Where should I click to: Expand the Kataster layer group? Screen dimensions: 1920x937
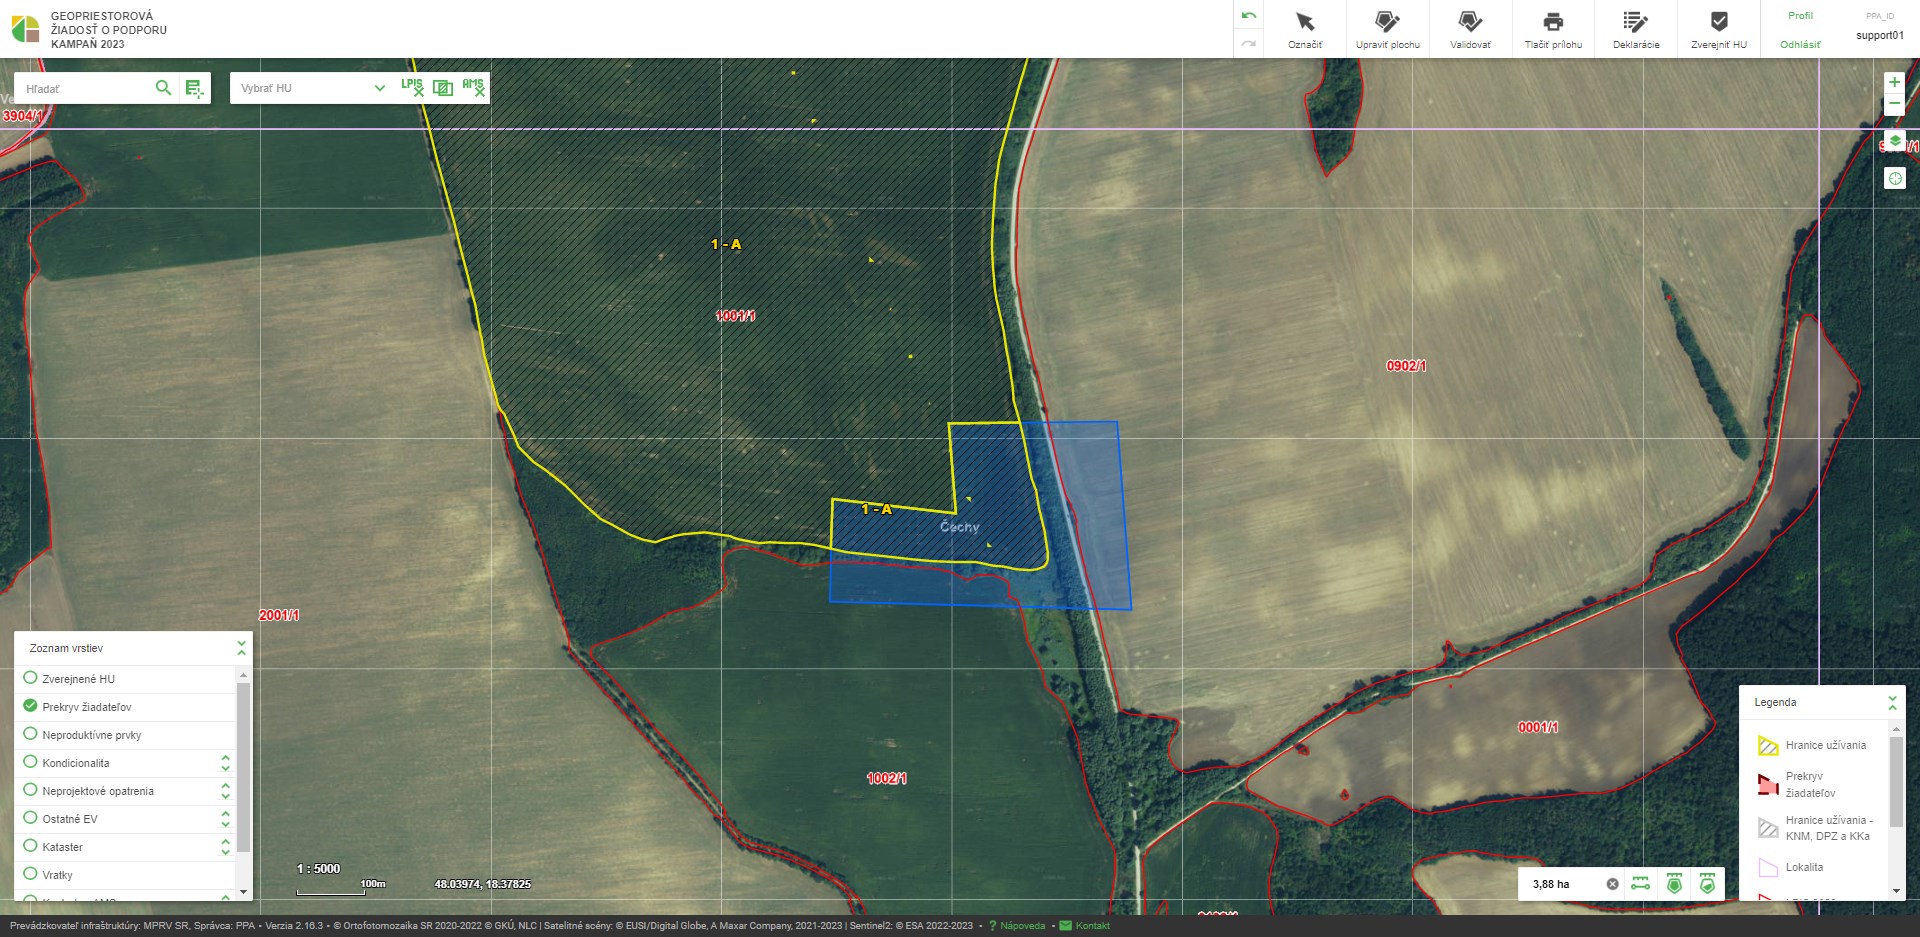point(225,847)
